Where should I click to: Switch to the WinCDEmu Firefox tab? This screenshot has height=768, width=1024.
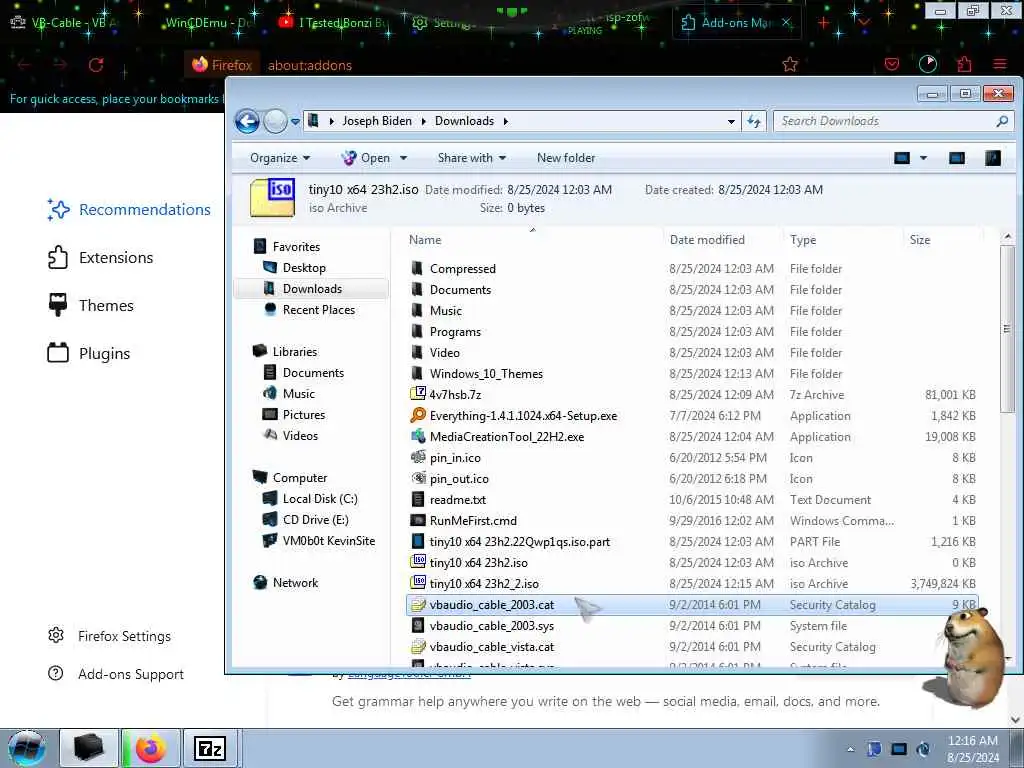207,23
